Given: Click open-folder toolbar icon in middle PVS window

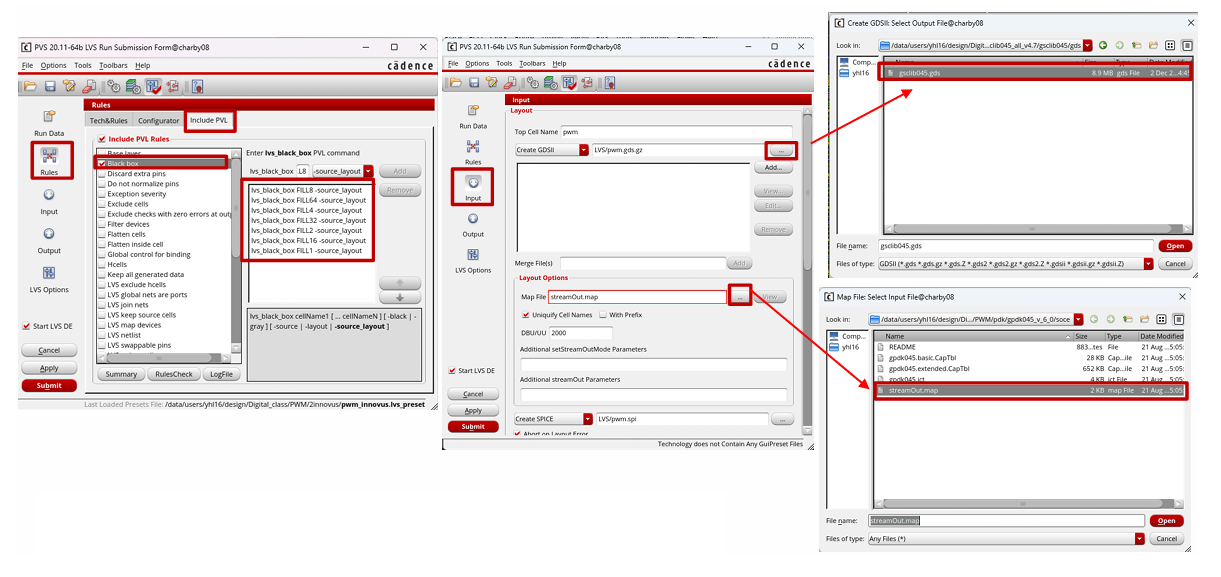Looking at the screenshot, I should [x=455, y=82].
